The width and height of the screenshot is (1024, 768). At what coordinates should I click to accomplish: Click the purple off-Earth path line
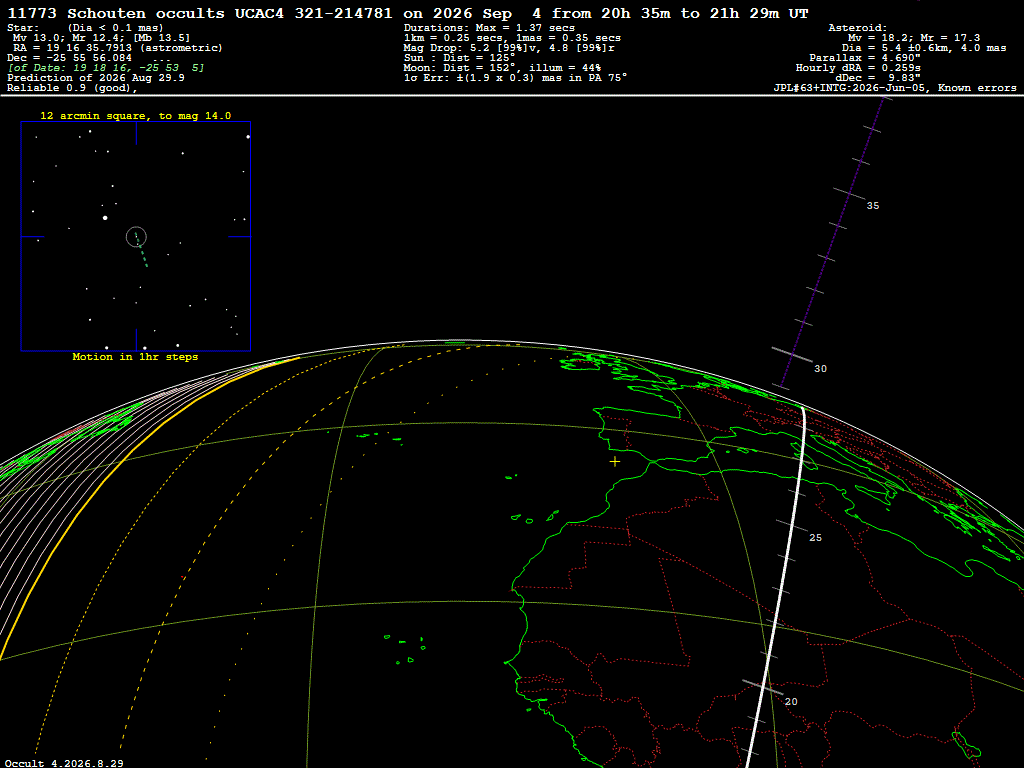click(833, 242)
